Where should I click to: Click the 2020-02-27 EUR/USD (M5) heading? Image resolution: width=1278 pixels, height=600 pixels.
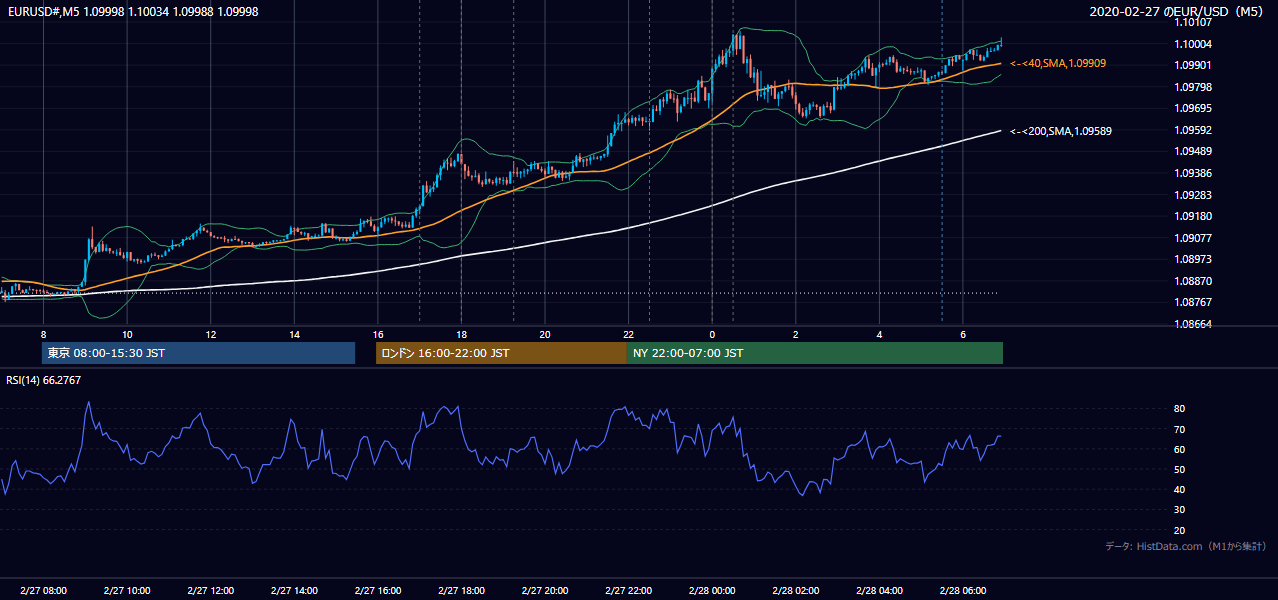pos(1178,12)
